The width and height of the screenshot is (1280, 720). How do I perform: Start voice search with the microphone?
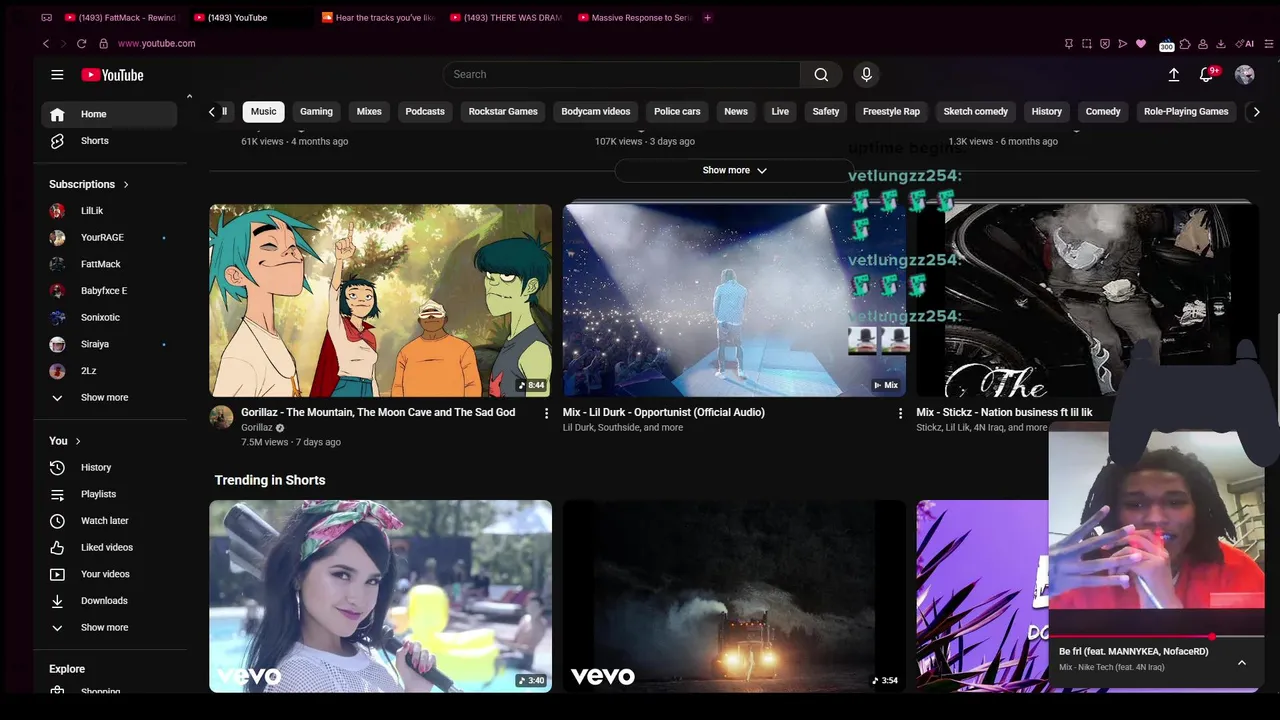[866, 74]
